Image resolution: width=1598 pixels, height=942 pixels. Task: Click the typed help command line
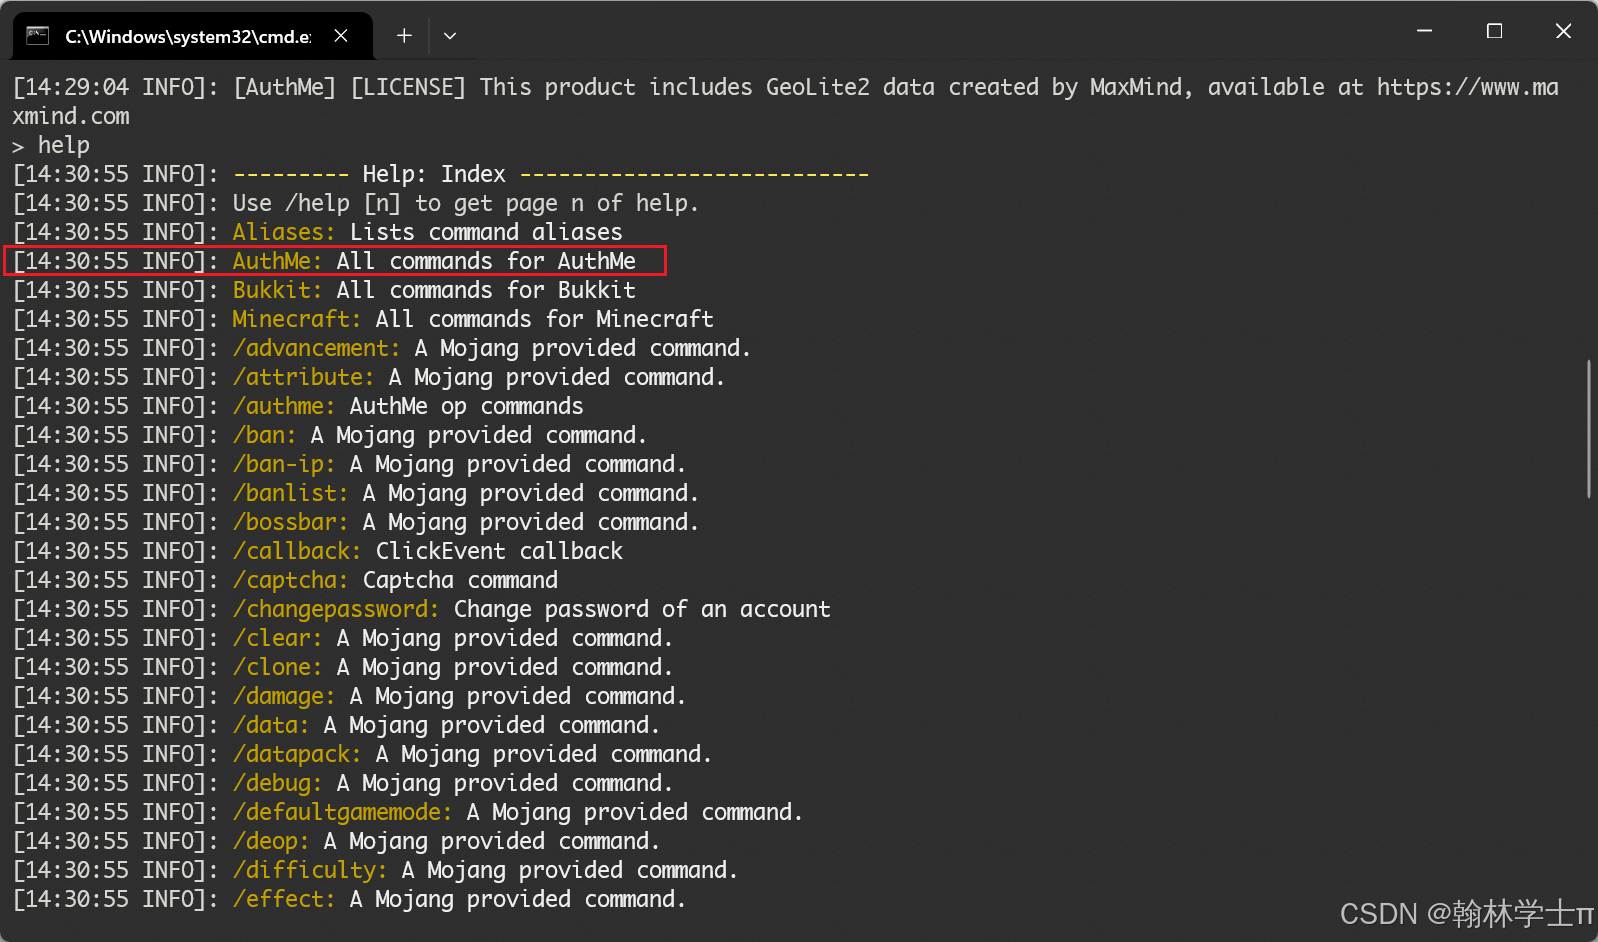coord(51,145)
